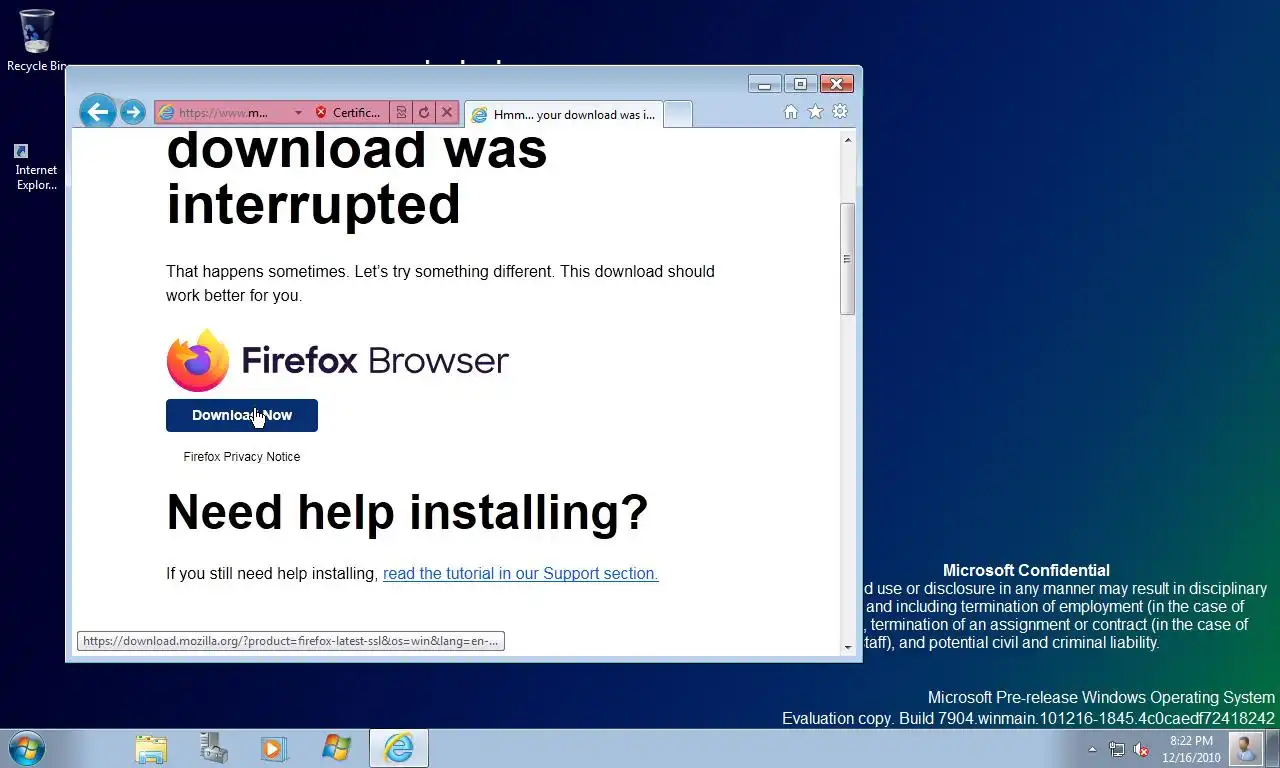This screenshot has height=768, width=1280.
Task: Open Windows Explorer from the taskbar
Action: pyautogui.click(x=151, y=748)
